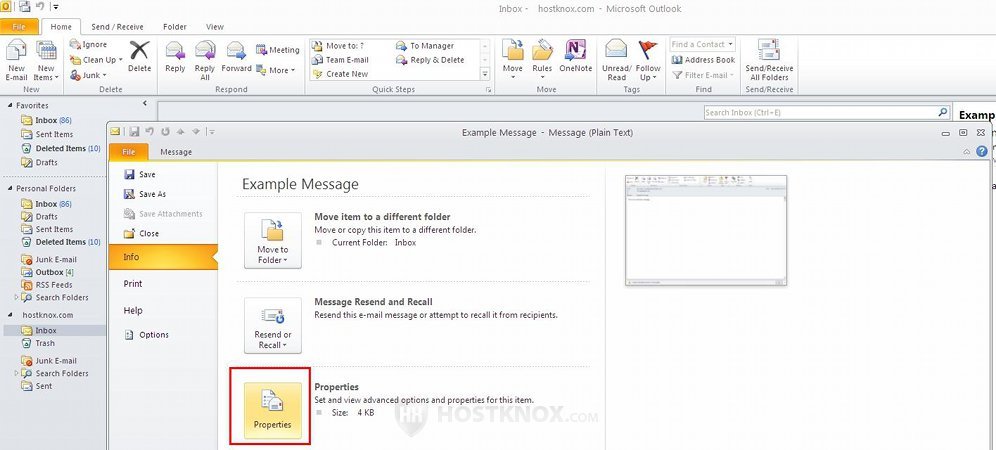Select the Create New quick step
996x450 pixels.
tap(340, 74)
